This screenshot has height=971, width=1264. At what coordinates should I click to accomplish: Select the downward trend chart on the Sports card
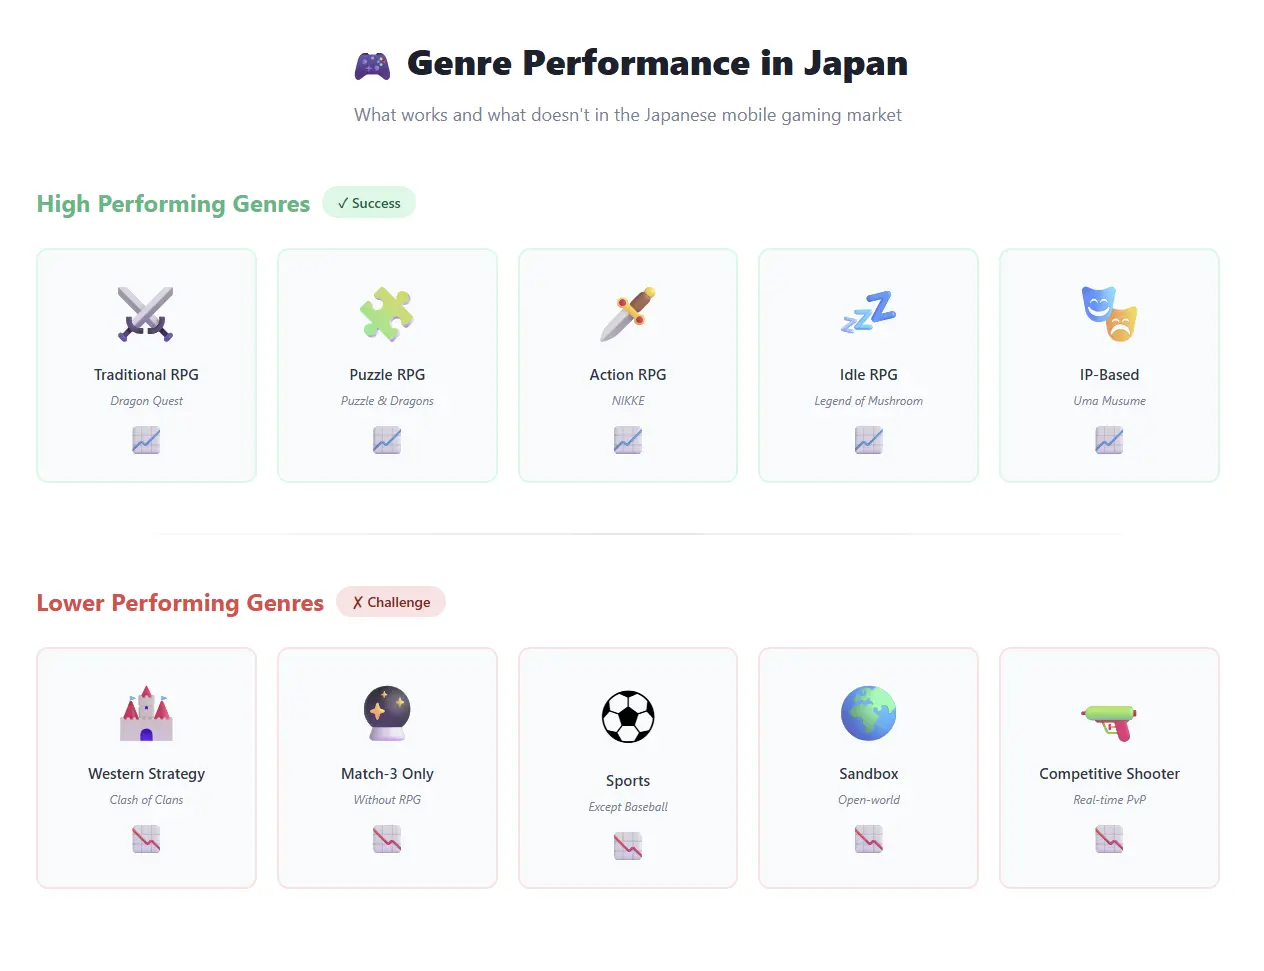pyautogui.click(x=627, y=846)
